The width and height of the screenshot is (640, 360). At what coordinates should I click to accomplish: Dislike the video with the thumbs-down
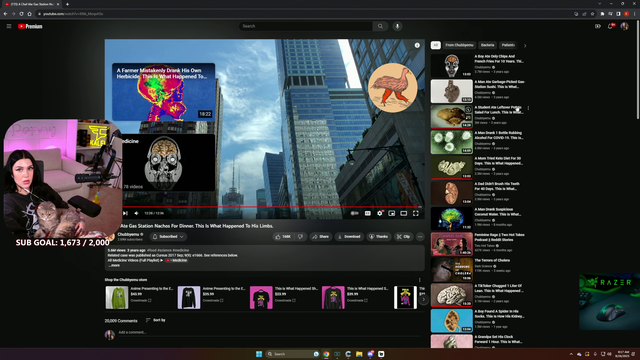point(300,237)
